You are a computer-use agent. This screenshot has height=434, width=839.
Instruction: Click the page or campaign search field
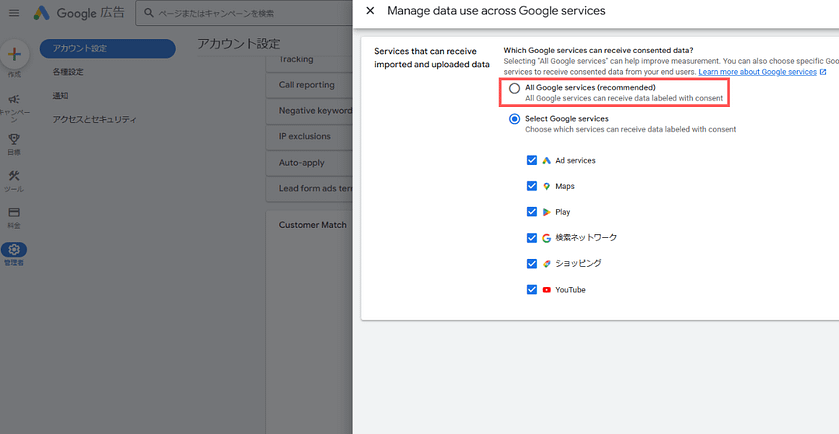[245, 13]
